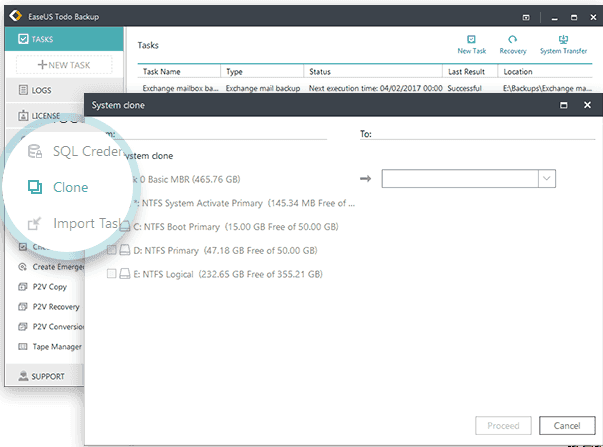Check the D: NTFS Primary partition
The width and height of the screenshot is (603, 447).
tap(112, 250)
